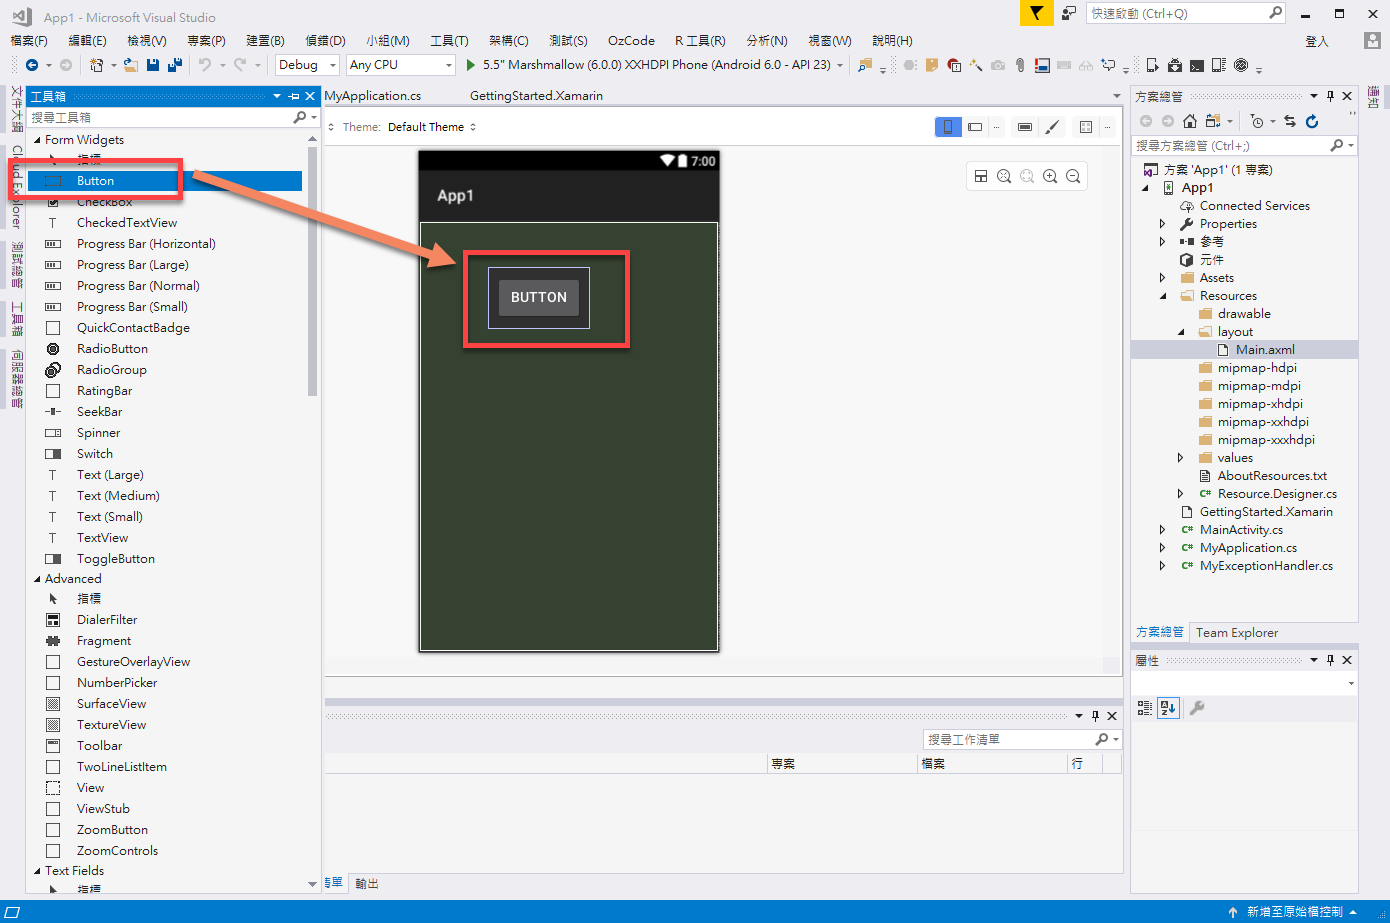Screen dimensions: 1390x923
Task: Open the 工具(T) Tools menu
Action: (449, 41)
